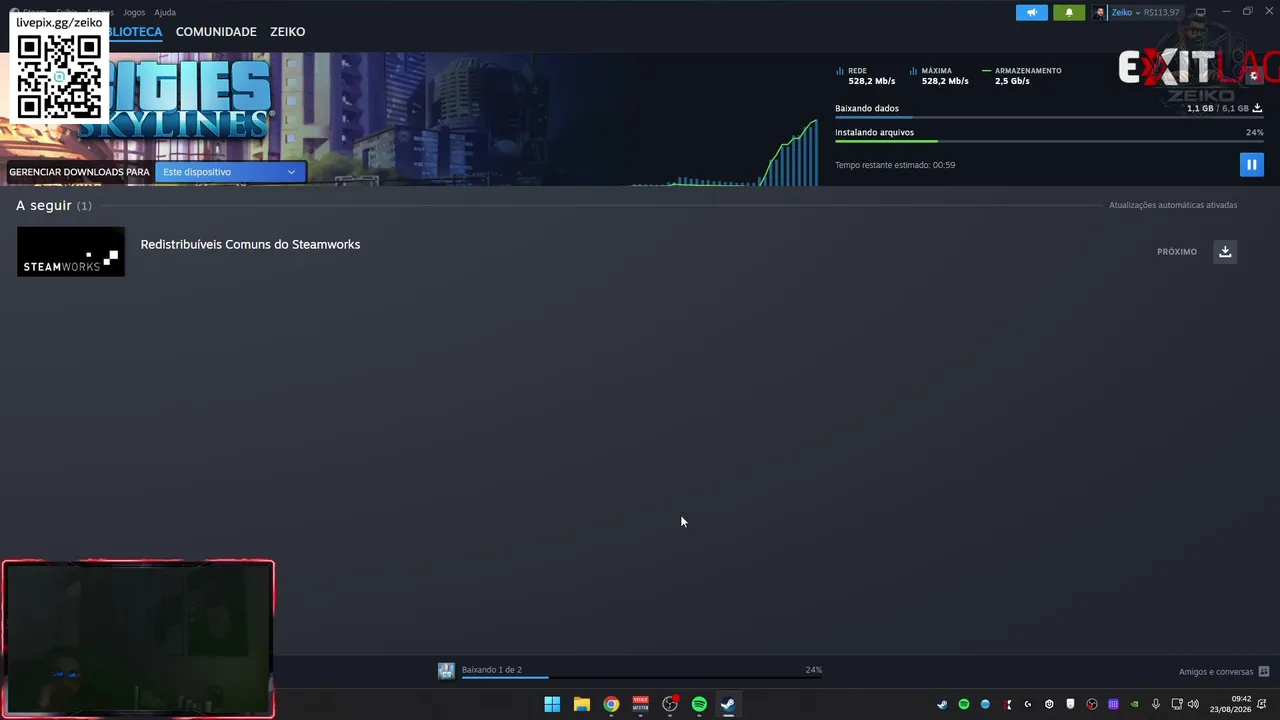Open Spotify from the taskbar

(699, 704)
